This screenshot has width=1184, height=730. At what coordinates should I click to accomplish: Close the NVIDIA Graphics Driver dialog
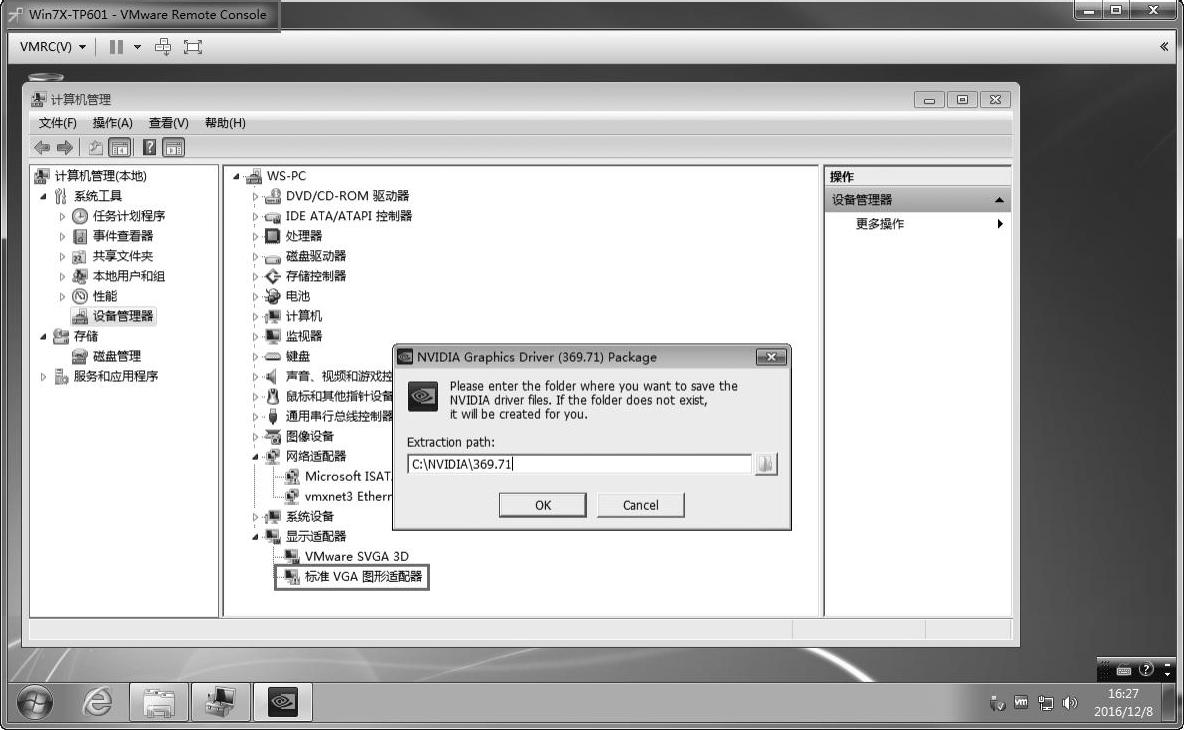pyautogui.click(x=771, y=357)
